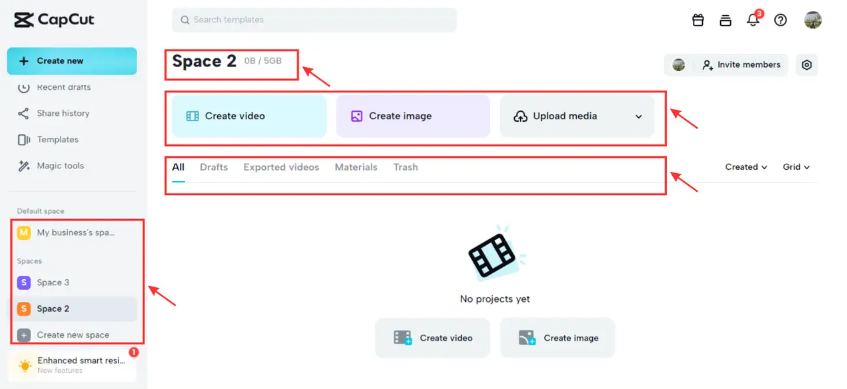Click the Search templates field
The height and width of the screenshot is (389, 847).
point(314,20)
